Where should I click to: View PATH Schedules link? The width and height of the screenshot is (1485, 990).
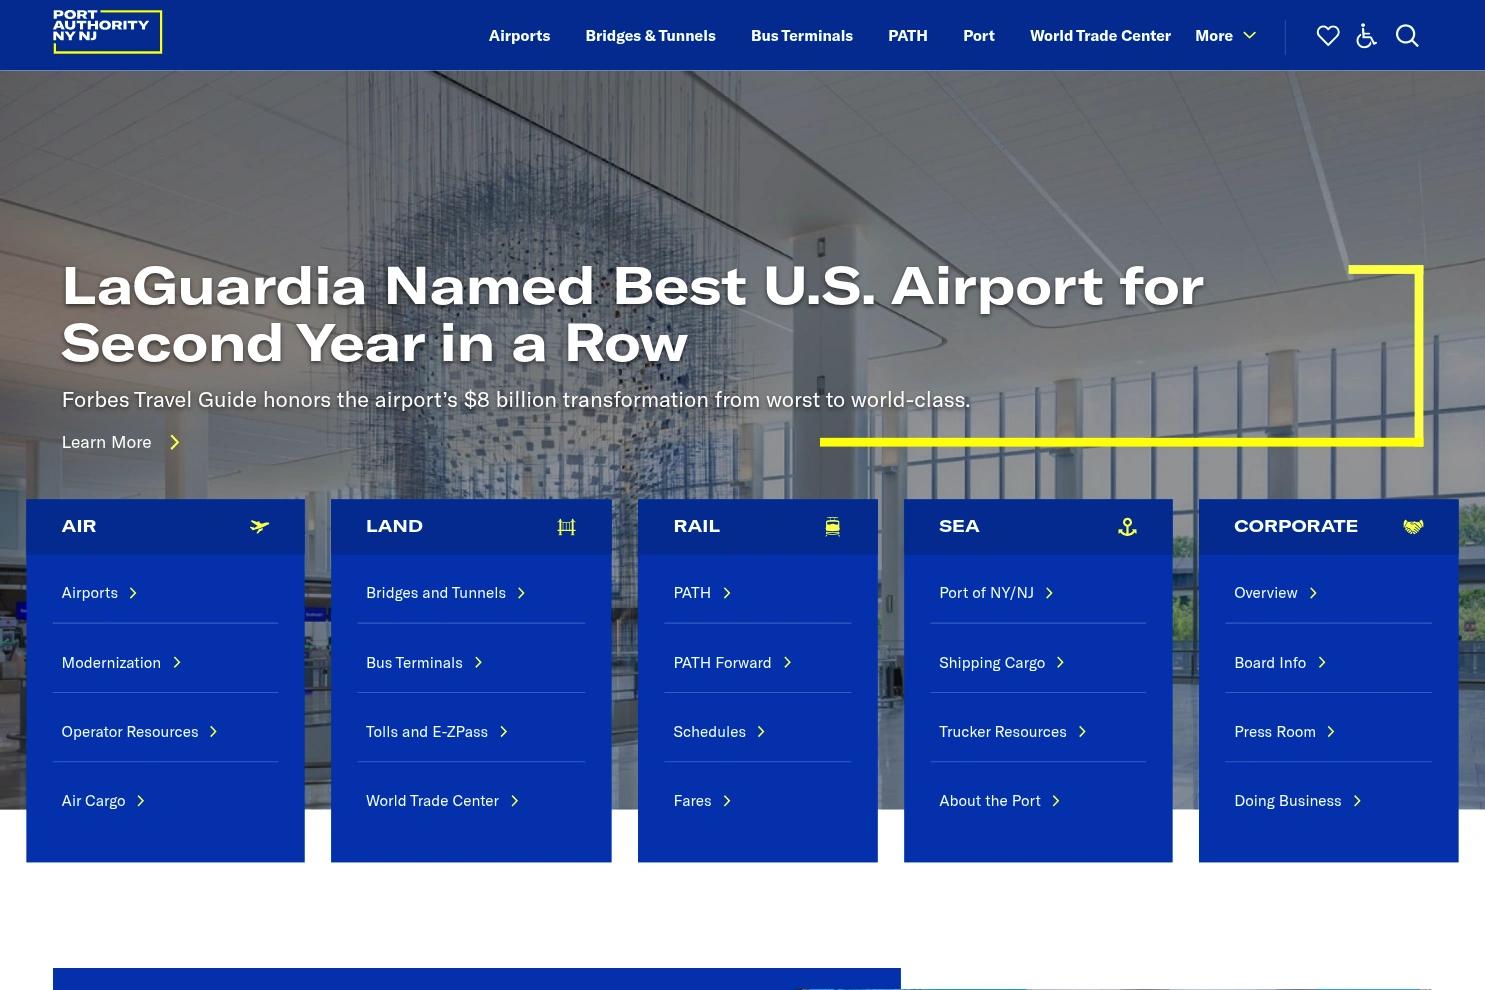pyautogui.click(x=709, y=732)
